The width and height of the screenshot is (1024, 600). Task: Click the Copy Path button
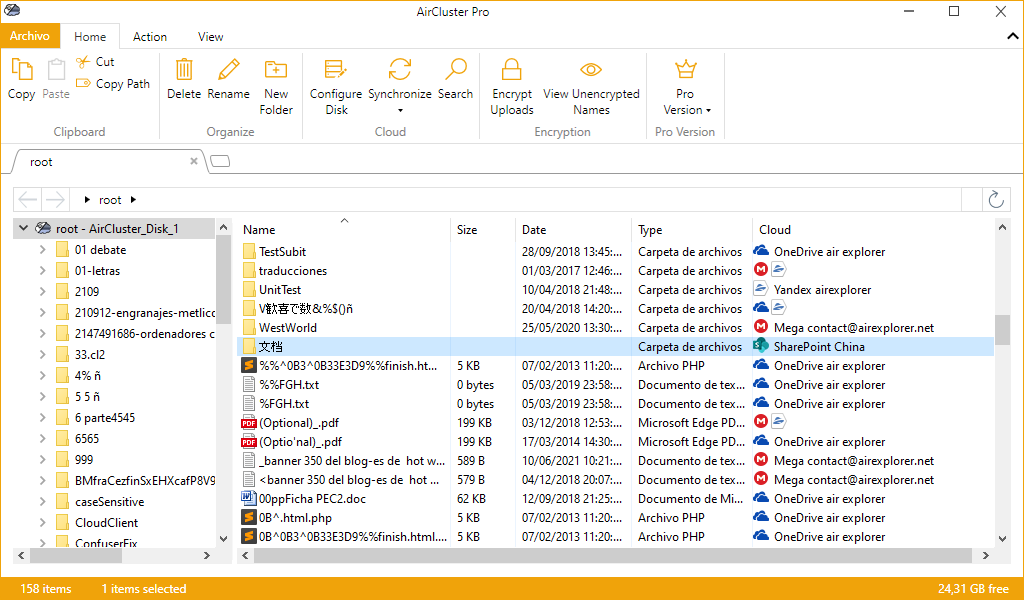tap(113, 84)
